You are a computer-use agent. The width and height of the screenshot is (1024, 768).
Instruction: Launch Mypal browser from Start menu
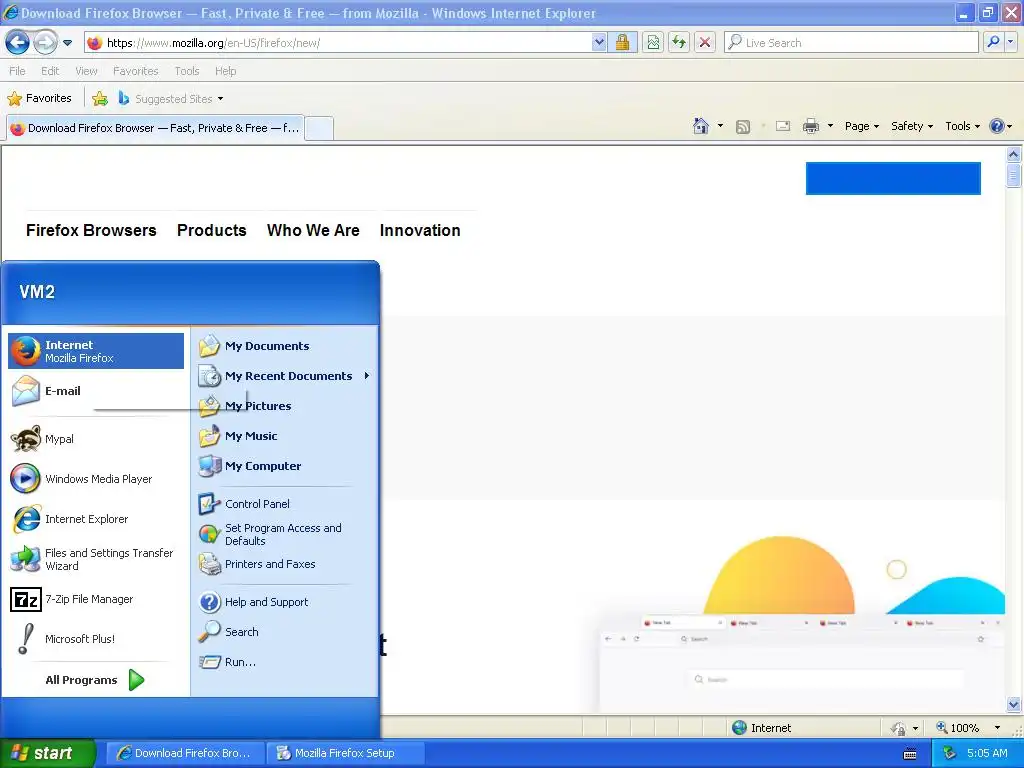click(96, 439)
